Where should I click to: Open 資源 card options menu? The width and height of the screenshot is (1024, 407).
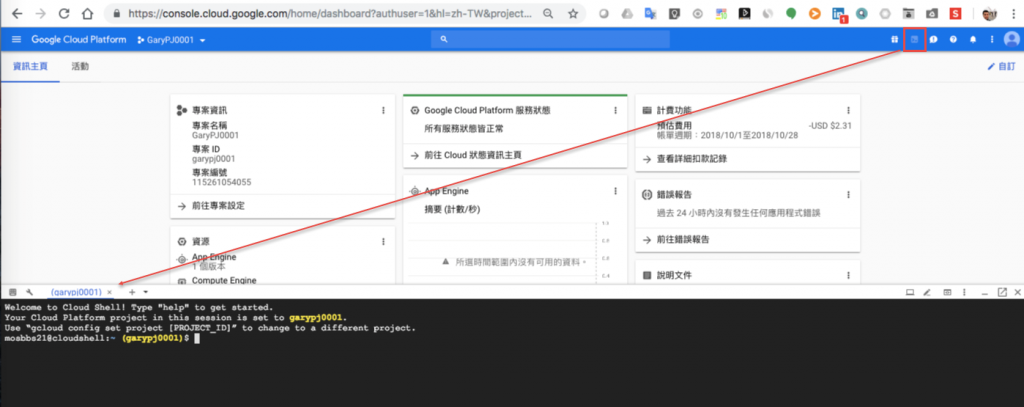(x=383, y=241)
